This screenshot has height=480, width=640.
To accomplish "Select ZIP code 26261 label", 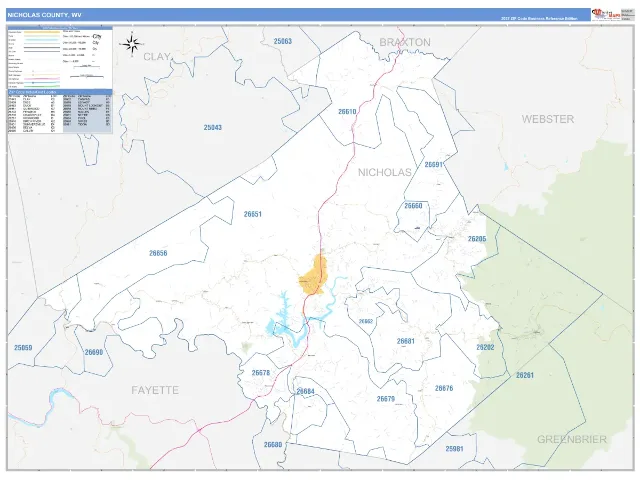I will pos(525,376).
